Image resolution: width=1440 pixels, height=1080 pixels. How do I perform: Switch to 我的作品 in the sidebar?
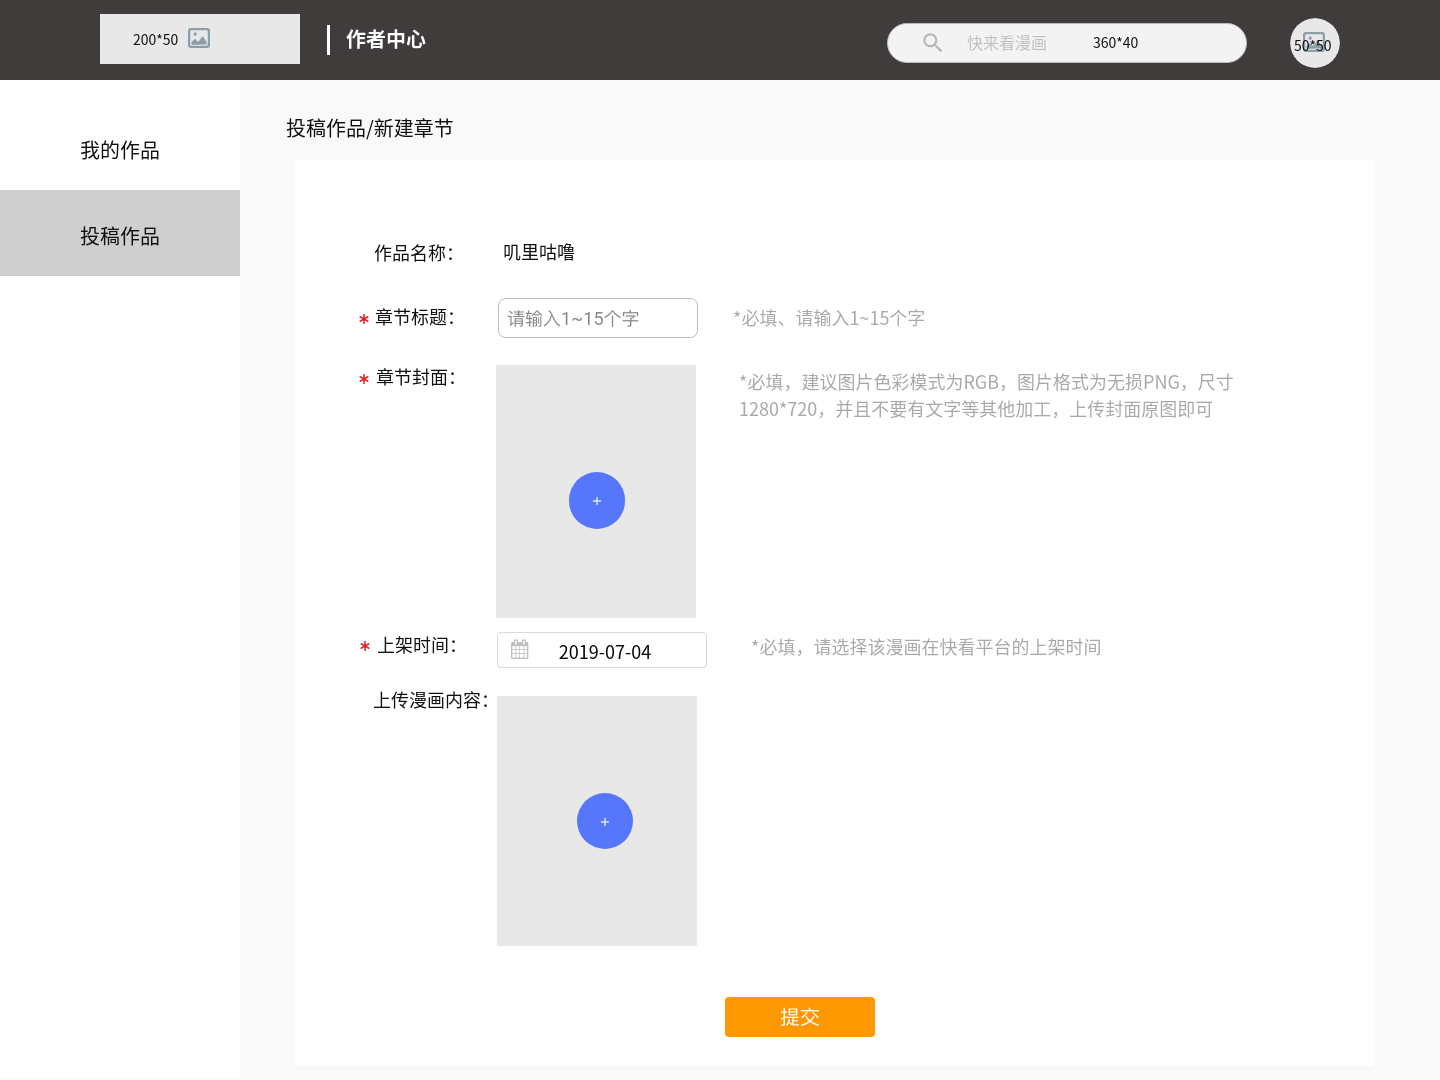coord(120,150)
